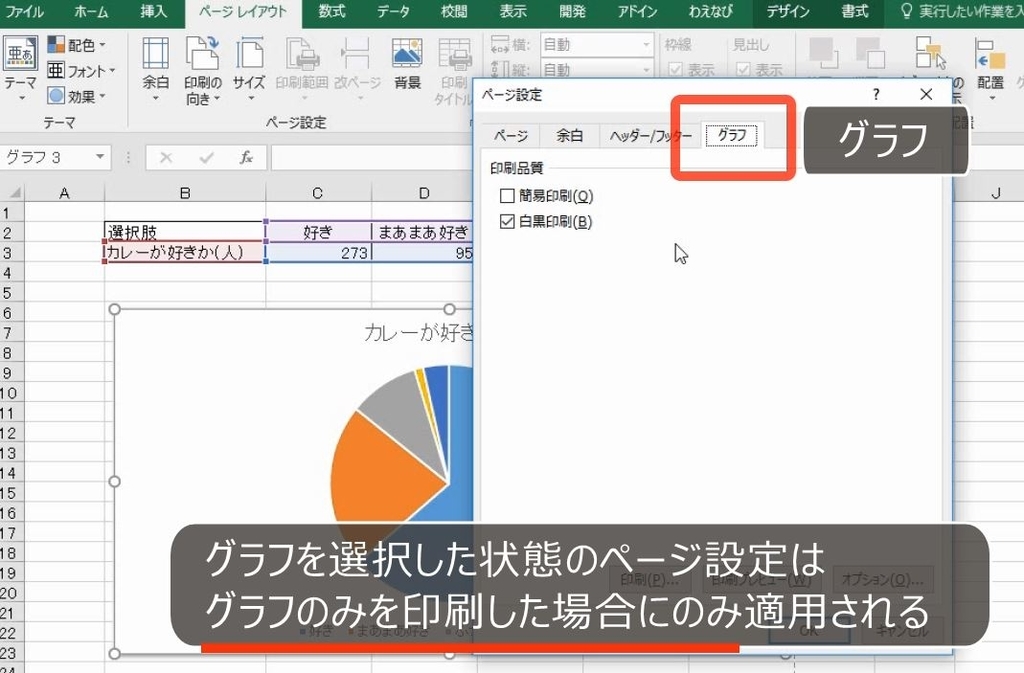Open the 挿入 ribbon tab
Viewport: 1024px width, 673px height.
click(x=153, y=12)
